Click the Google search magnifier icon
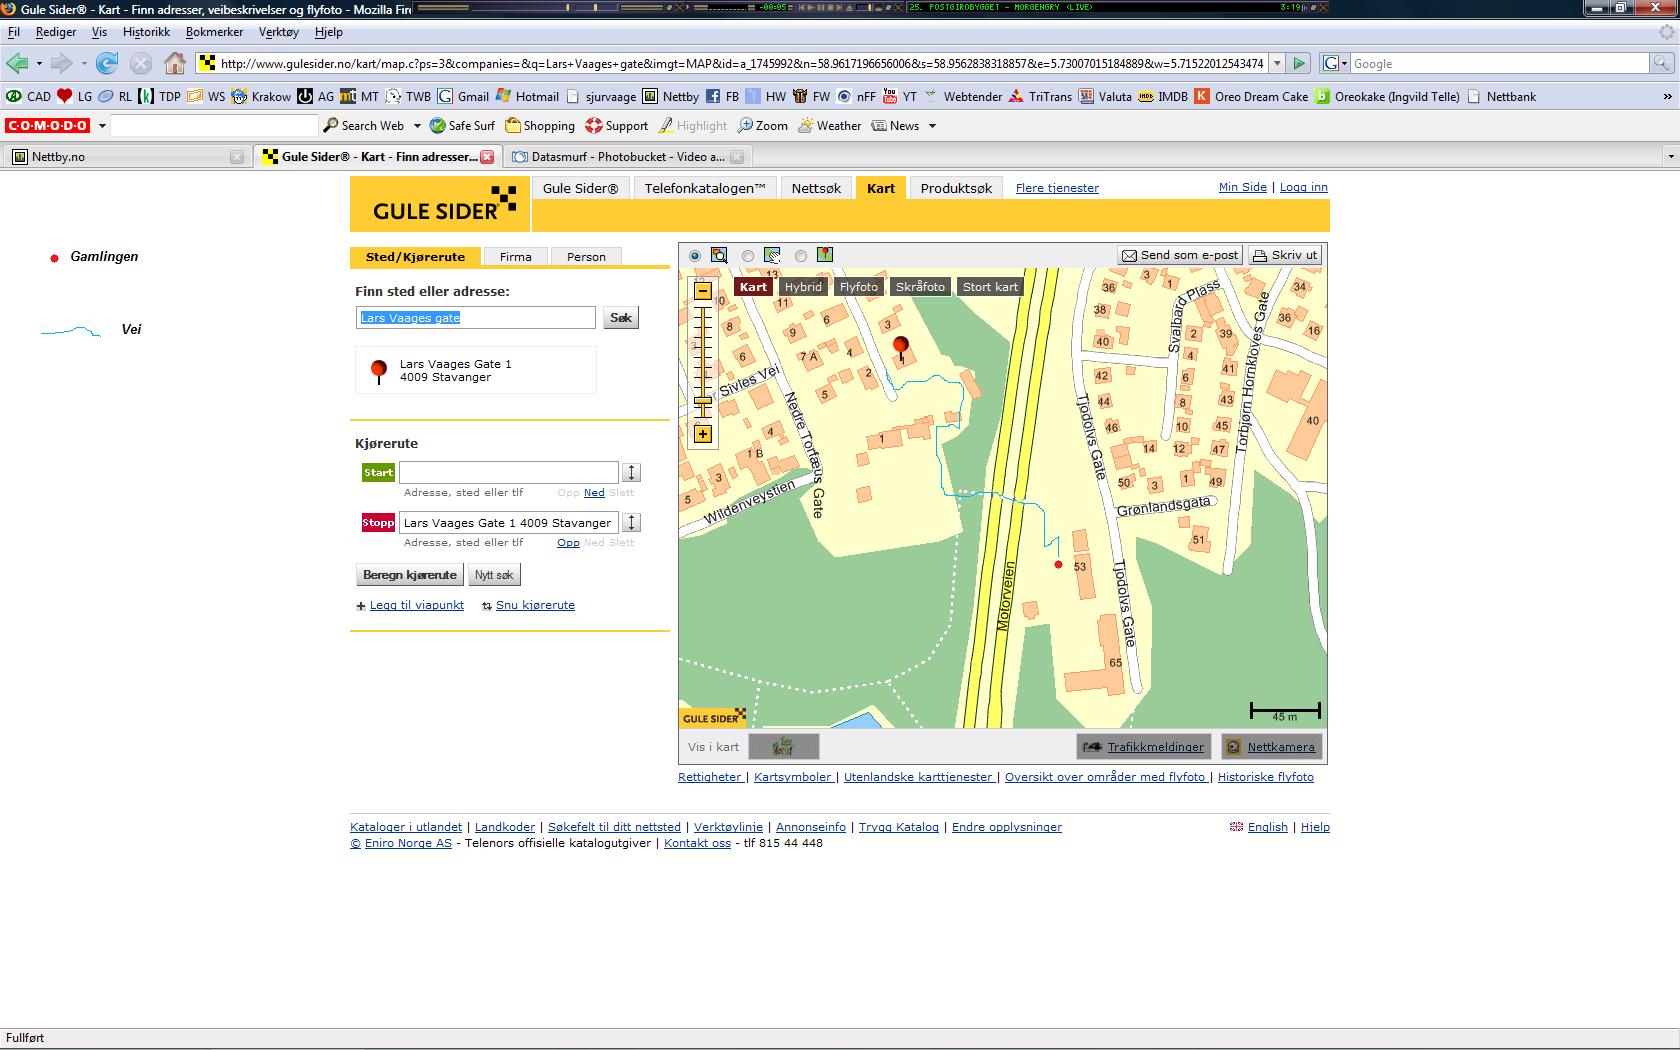This screenshot has width=1680, height=1050. tap(1661, 63)
